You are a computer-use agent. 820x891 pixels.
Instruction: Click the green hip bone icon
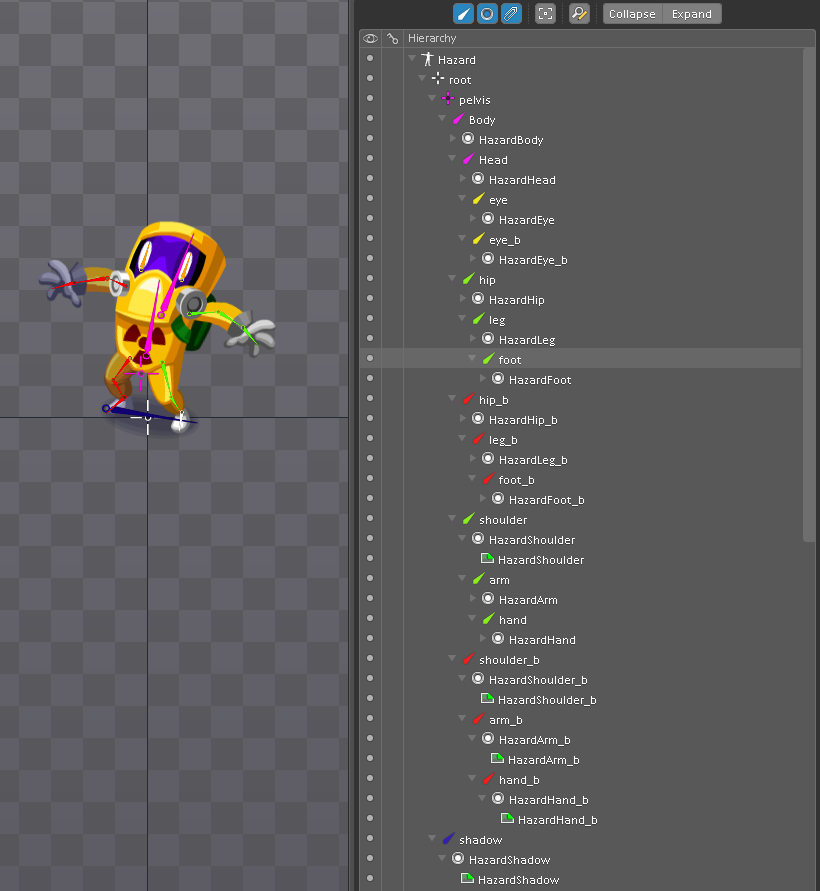point(468,279)
